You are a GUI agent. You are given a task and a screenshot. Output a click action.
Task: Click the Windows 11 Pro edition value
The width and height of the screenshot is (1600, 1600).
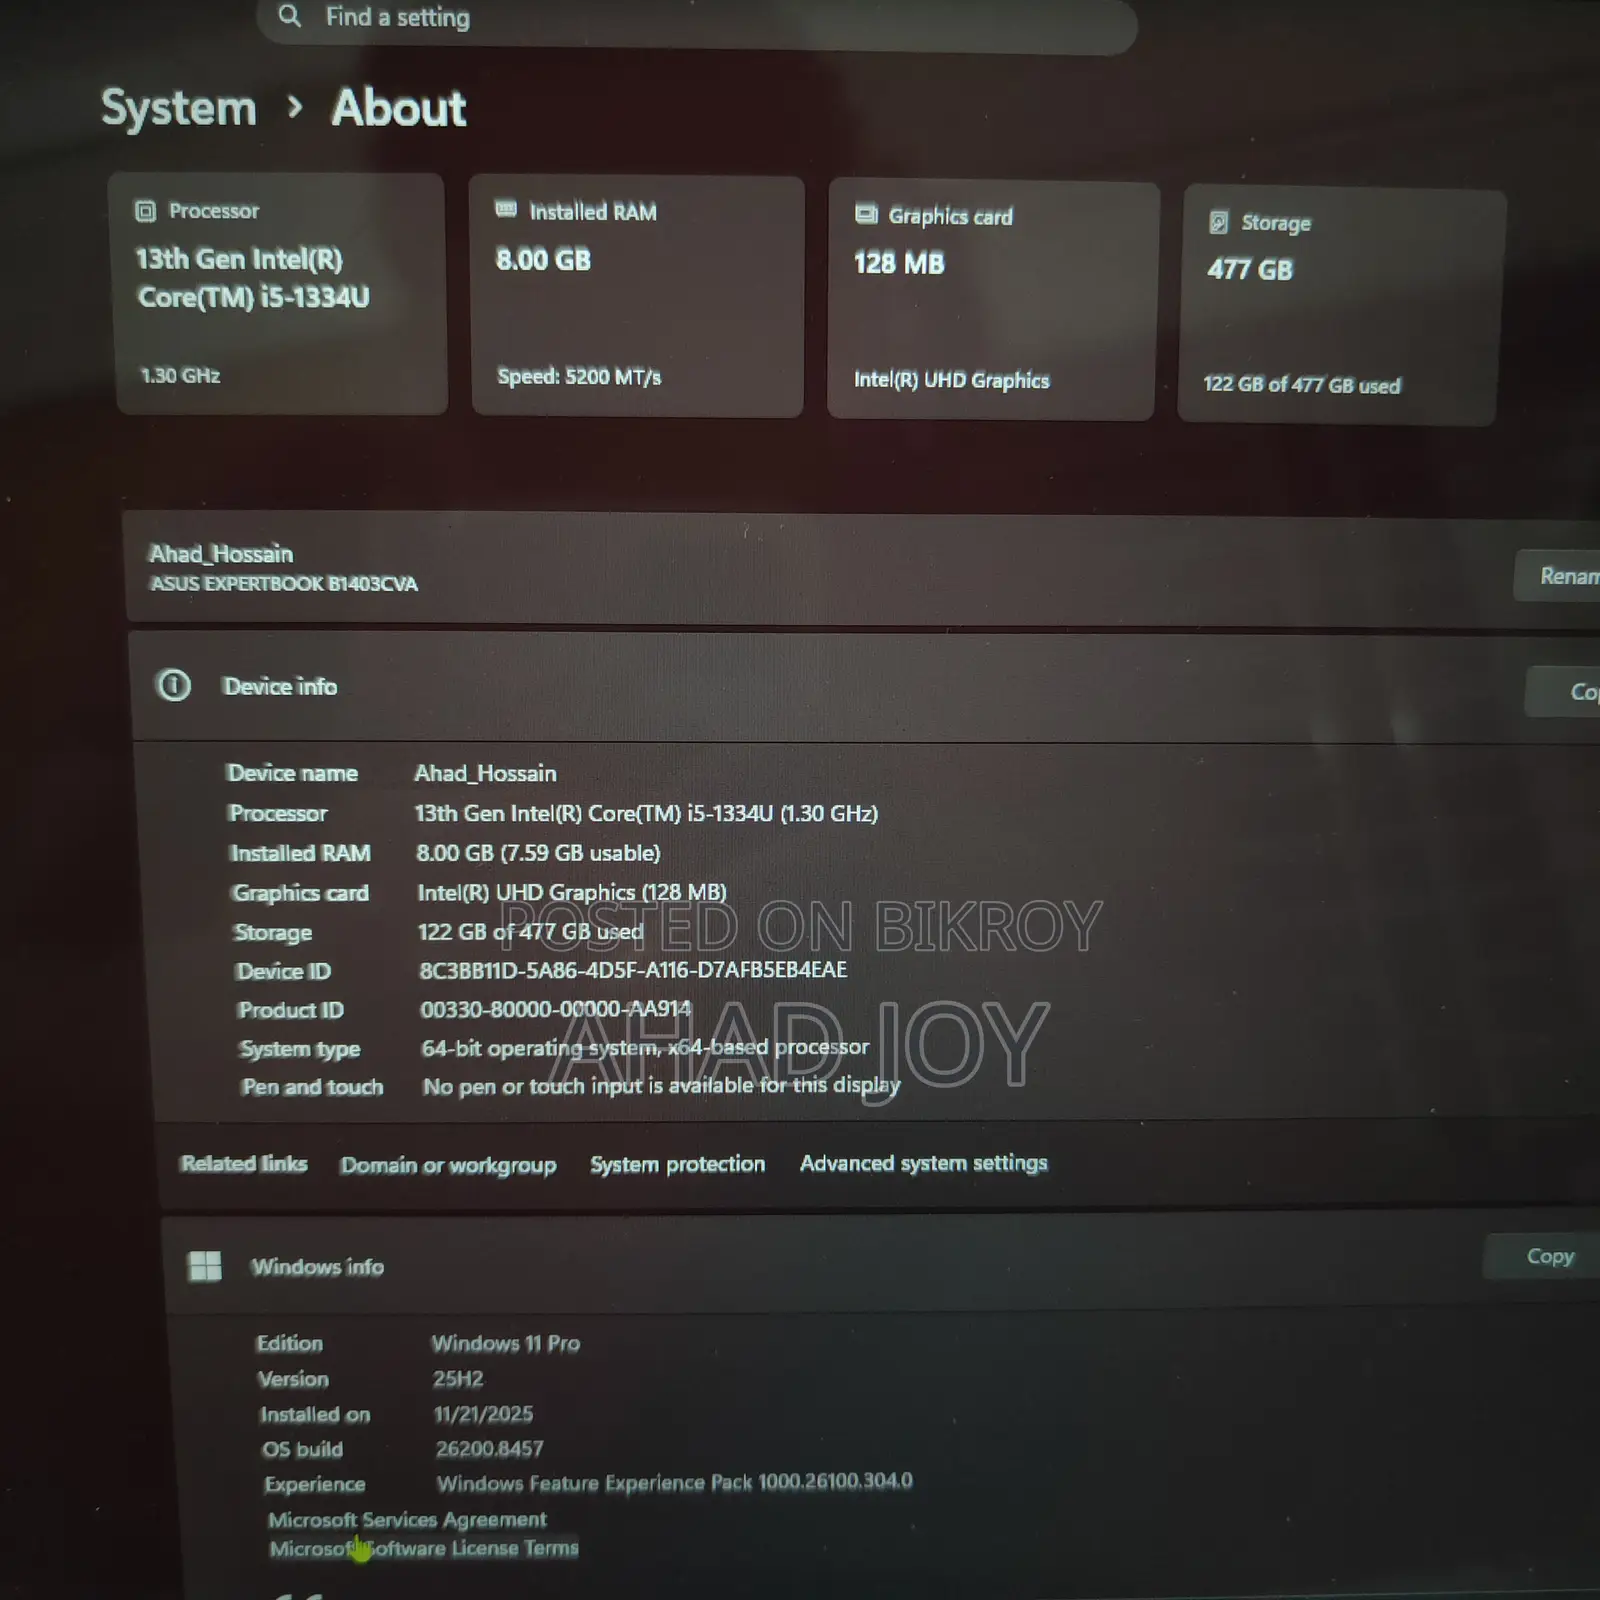pos(505,1343)
